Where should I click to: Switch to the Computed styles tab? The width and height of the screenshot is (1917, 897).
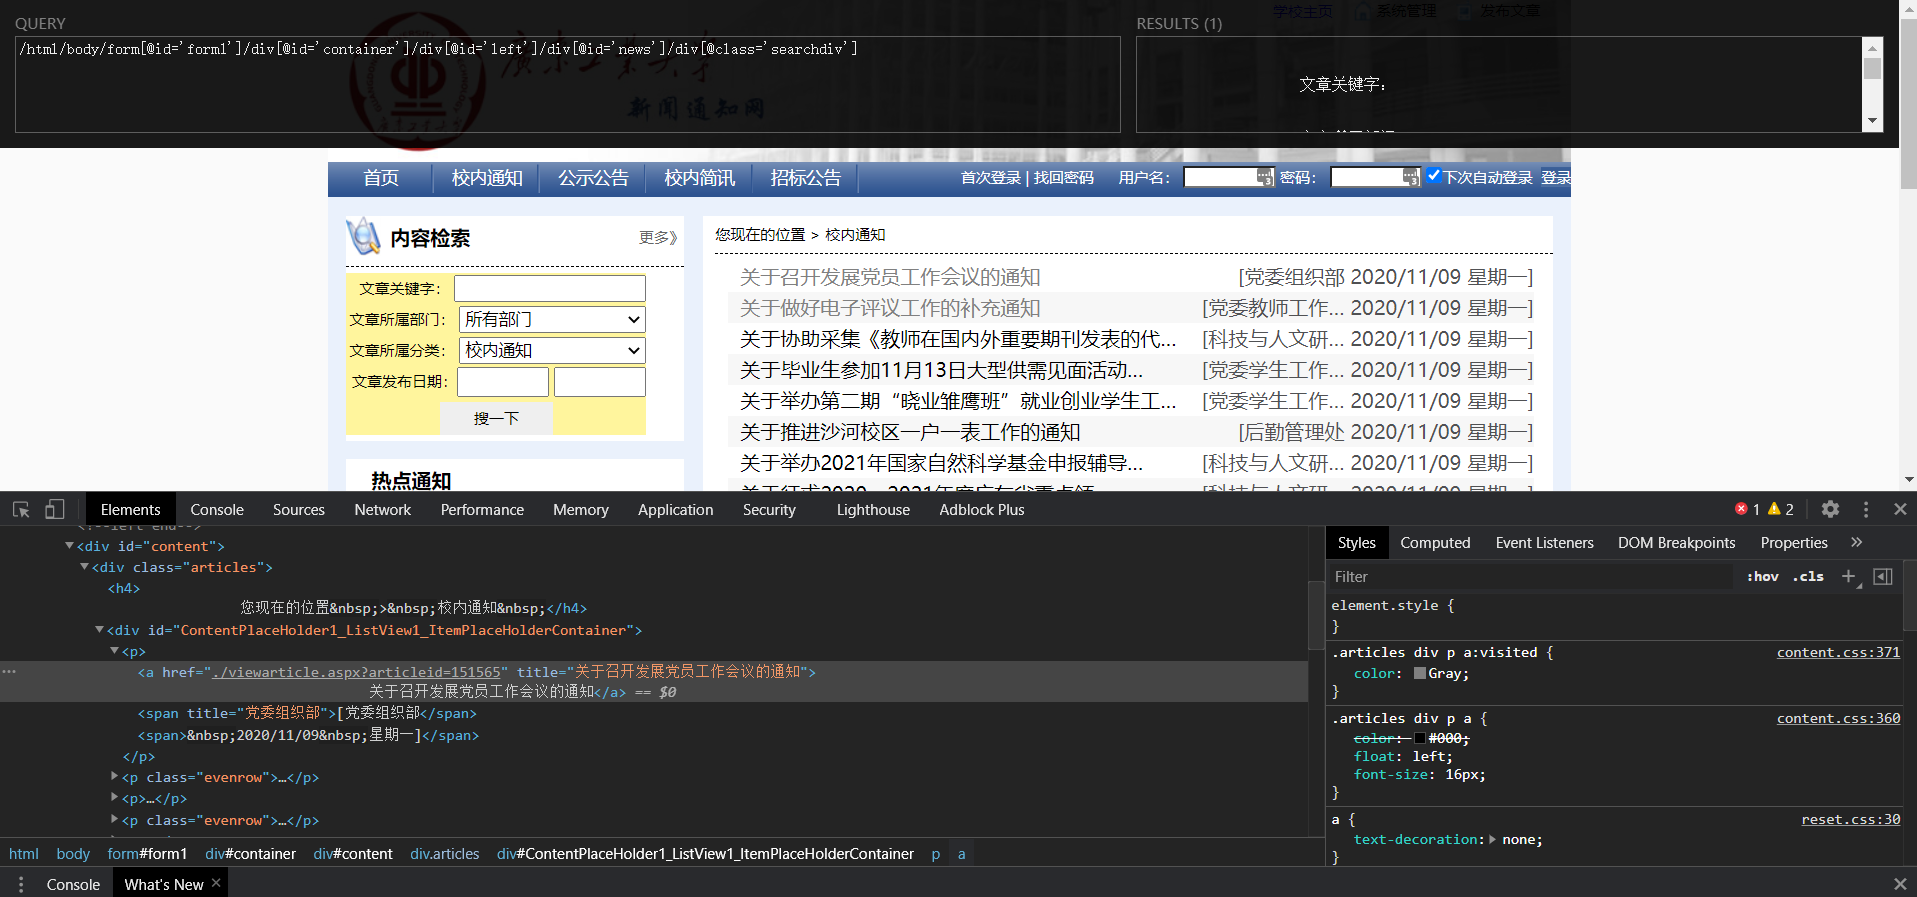click(x=1435, y=542)
